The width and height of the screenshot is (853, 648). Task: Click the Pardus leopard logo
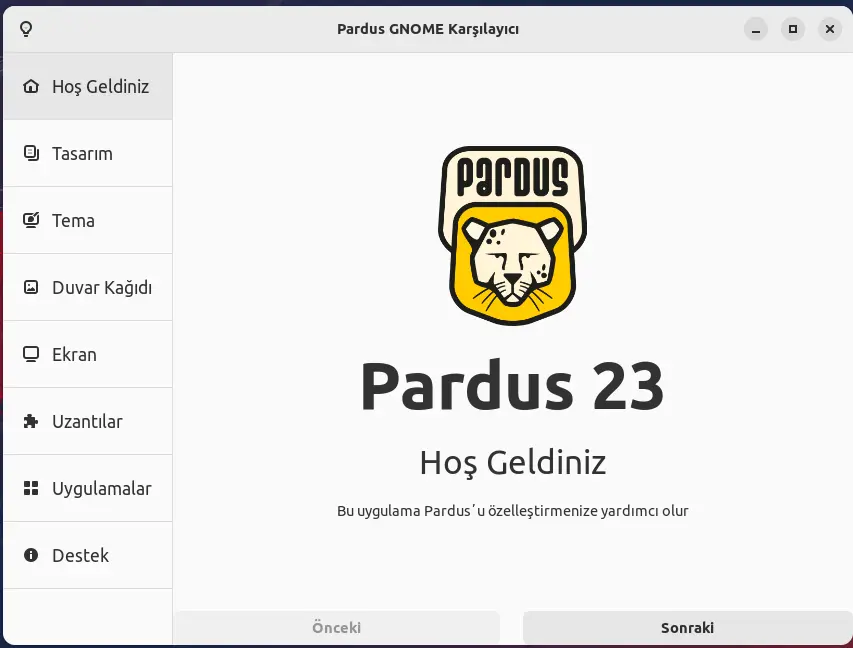512,236
